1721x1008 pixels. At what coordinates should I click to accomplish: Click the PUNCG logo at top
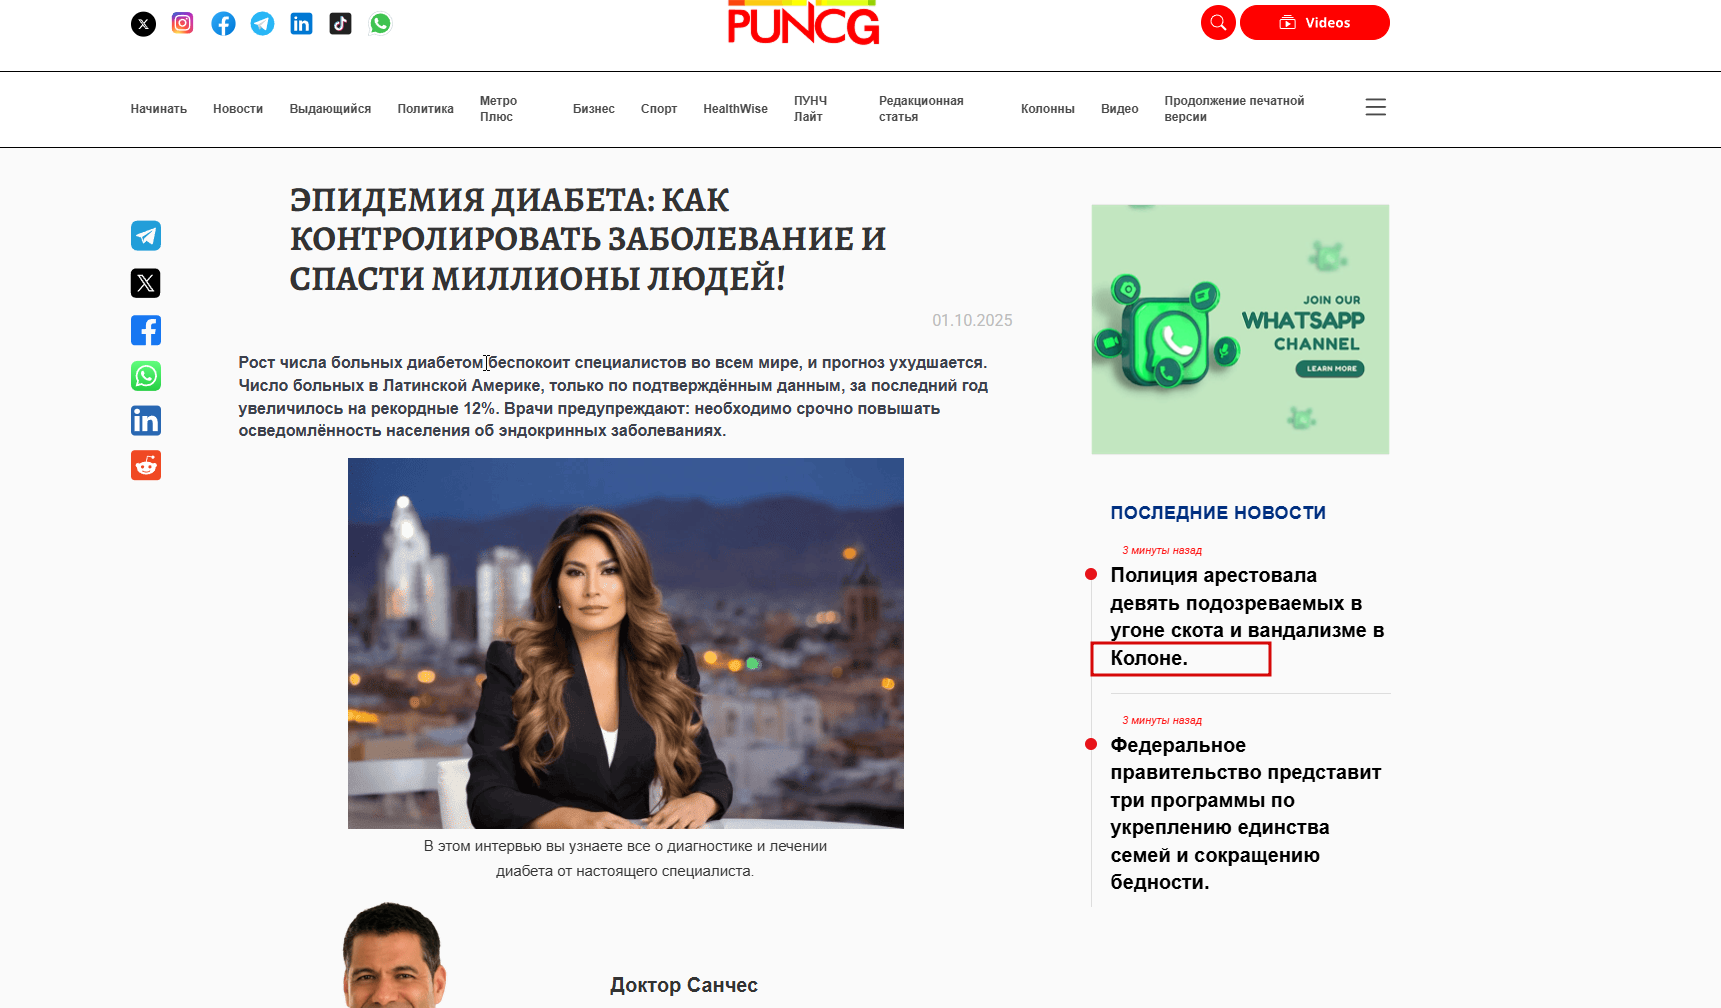(x=804, y=22)
